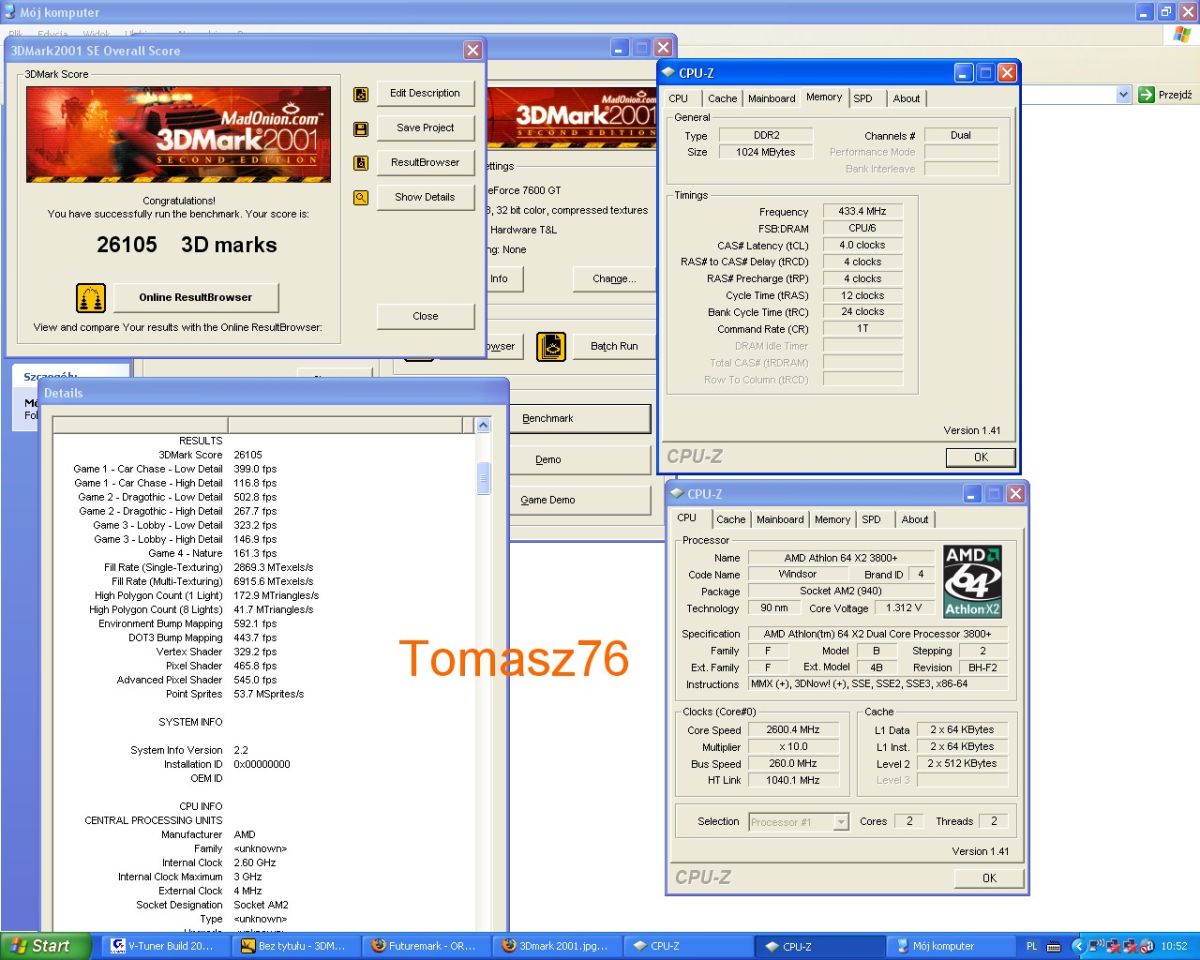This screenshot has height=960, width=1200.
Task: Click the Show Details magnifier icon
Action: point(361,198)
